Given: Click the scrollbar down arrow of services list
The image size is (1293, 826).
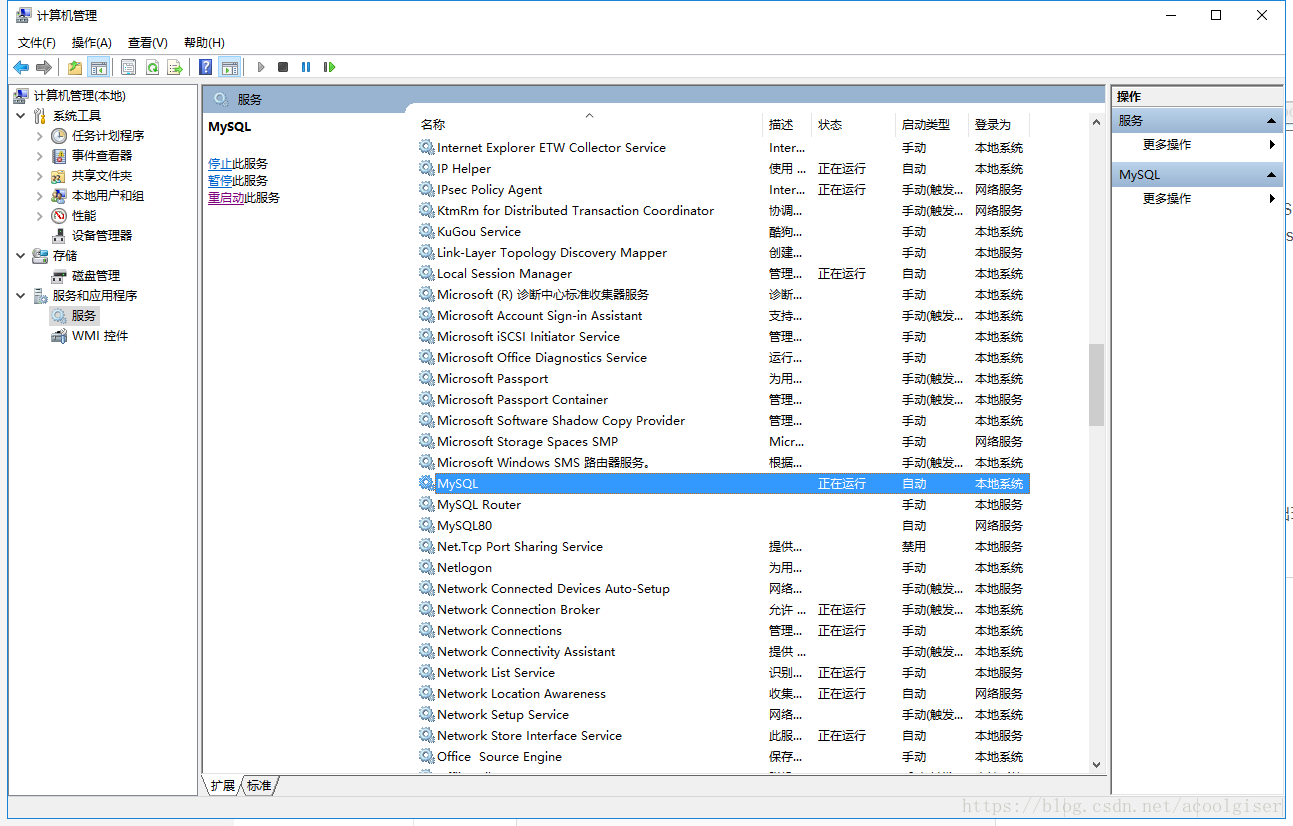Looking at the screenshot, I should (x=1096, y=764).
